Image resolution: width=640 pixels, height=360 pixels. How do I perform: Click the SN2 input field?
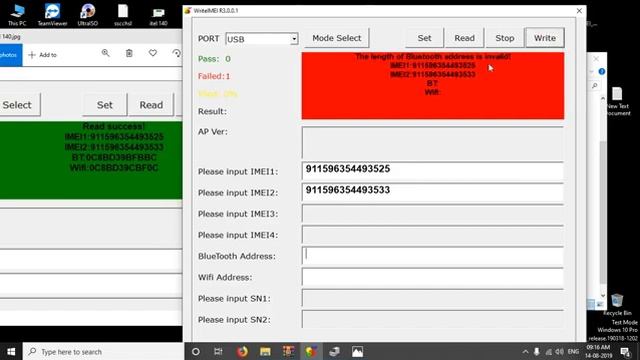433,319
